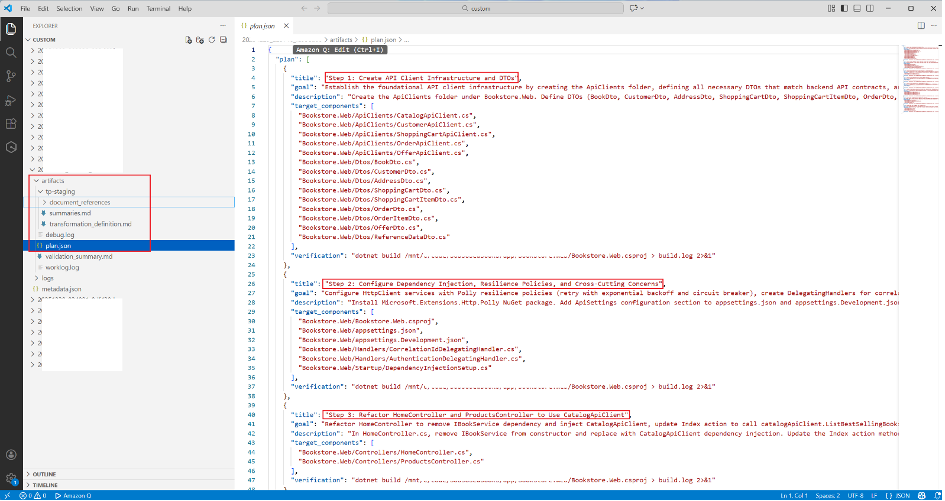This screenshot has width=945, height=501.
Task: Click the JSON language mode in status bar
Action: [x=902, y=495]
